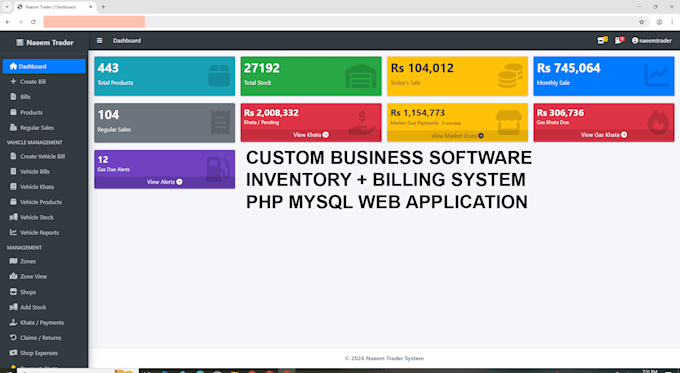Image resolution: width=680 pixels, height=373 pixels.
Task: Toggle the sidebar hamburger menu icon
Action: pos(99,41)
